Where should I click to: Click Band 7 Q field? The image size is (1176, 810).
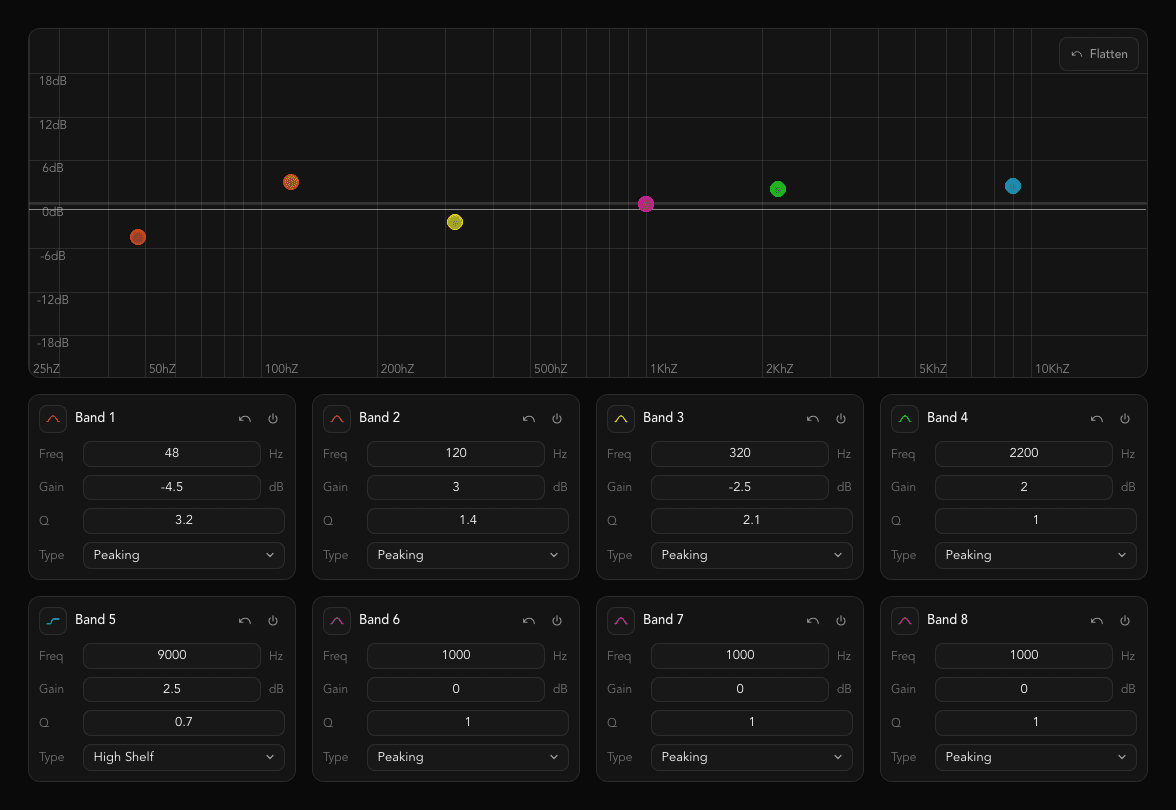(752, 722)
